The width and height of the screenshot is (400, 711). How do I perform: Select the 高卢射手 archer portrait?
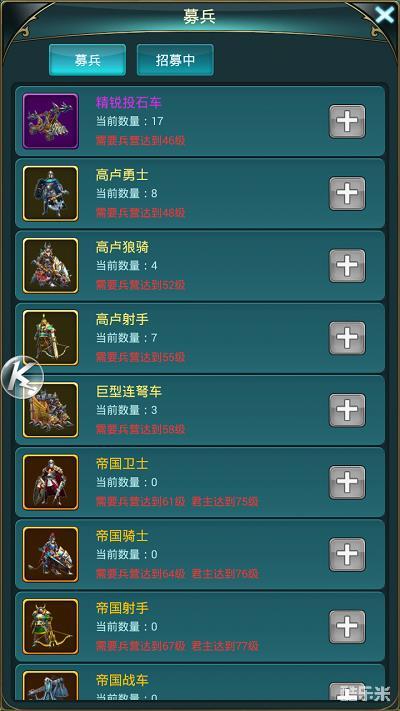[x=50, y=338]
